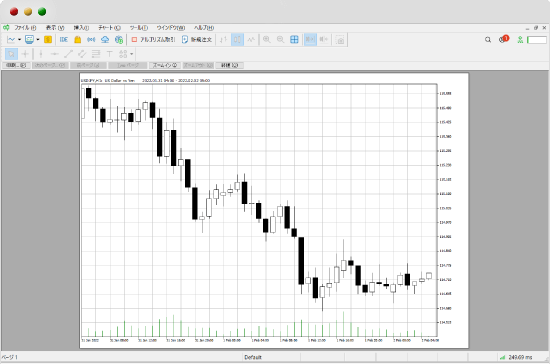
Task: Open the チャート menu
Action: coord(109,28)
